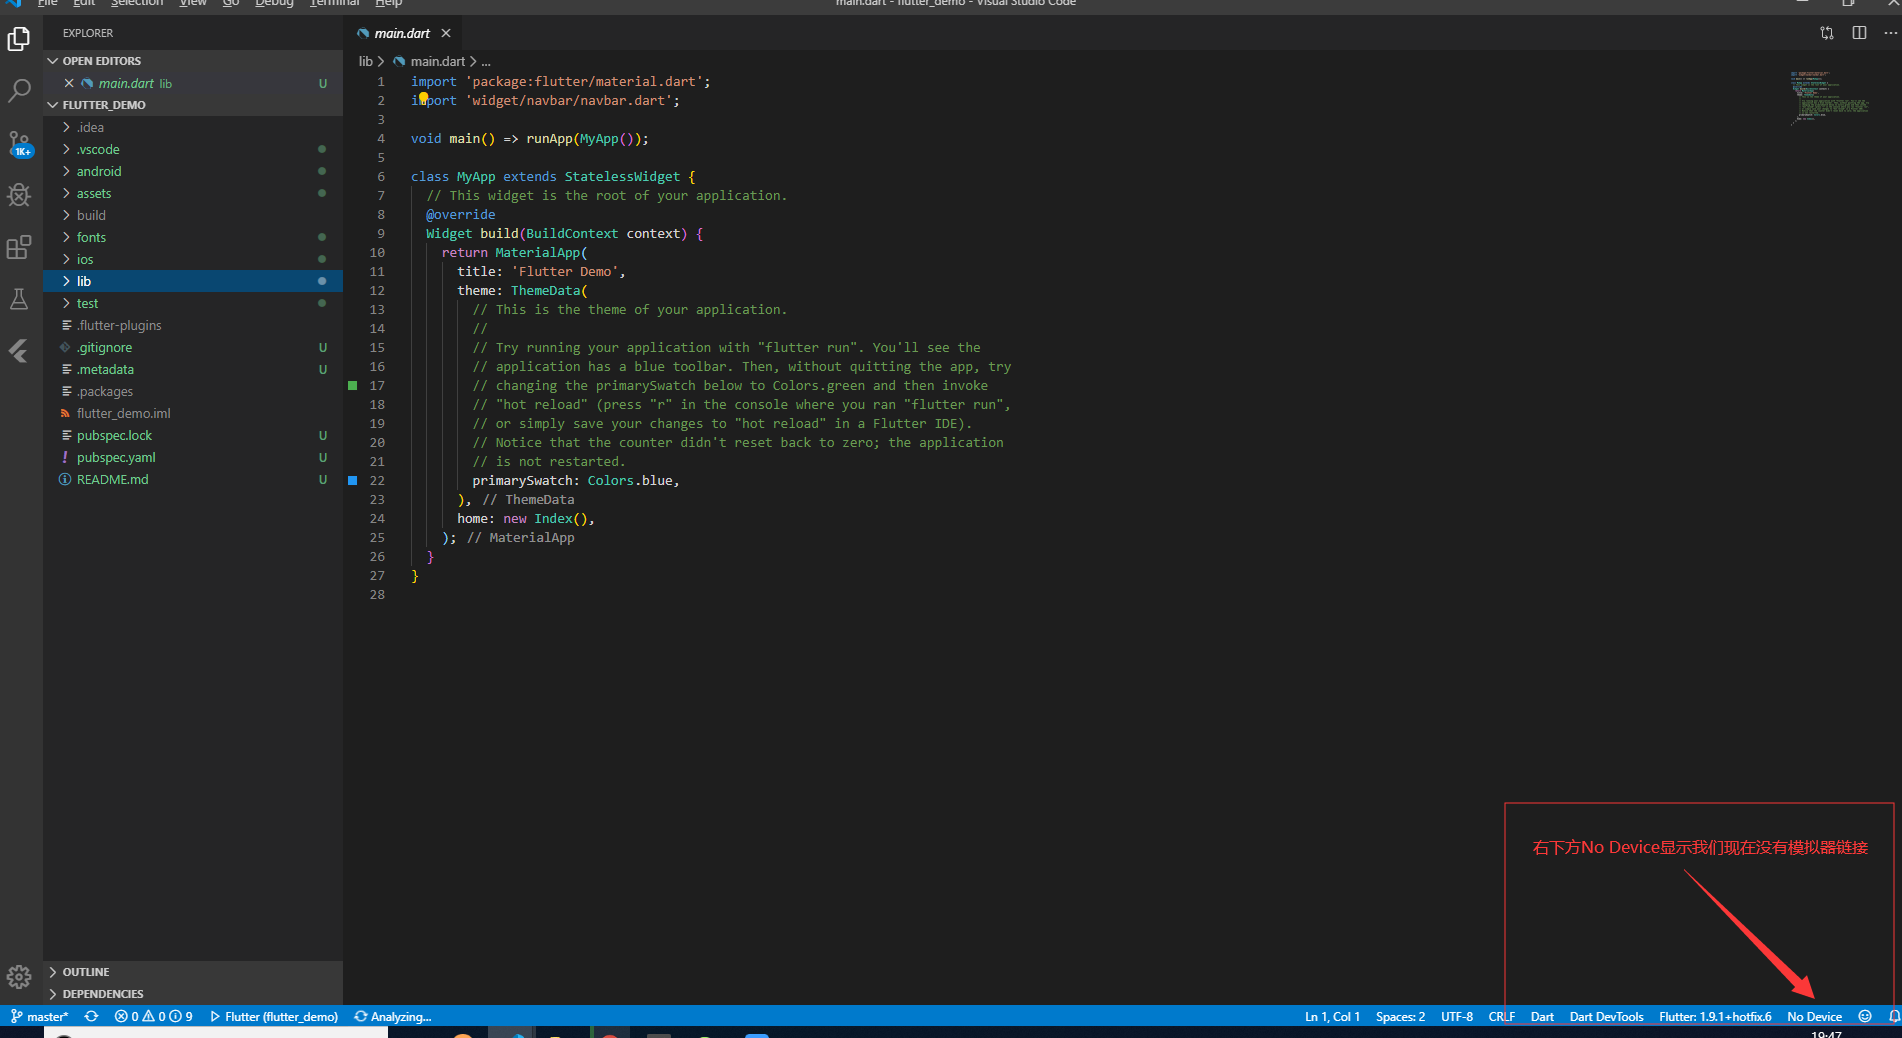
Task: Click Dart DevTools in status bar
Action: click(1606, 1017)
